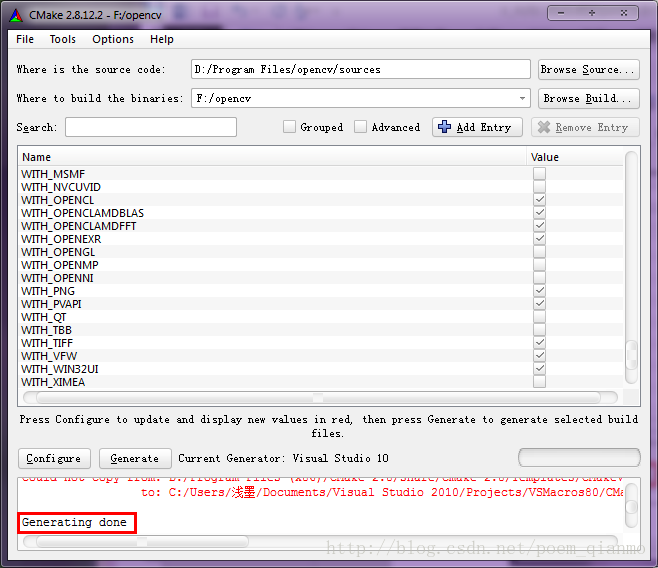
Task: Select the WITH_QT entry name
Action: click(43, 317)
